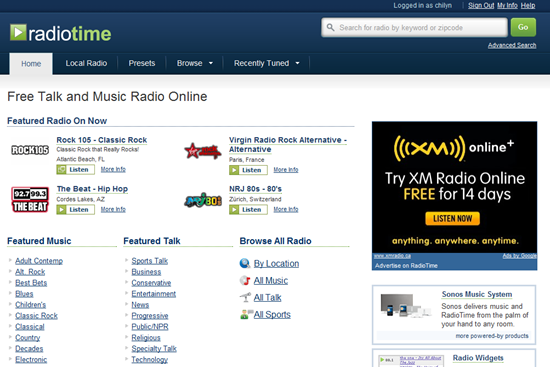The height and width of the screenshot is (367, 550).
Task: Open Religious talk category
Action: click(x=146, y=338)
